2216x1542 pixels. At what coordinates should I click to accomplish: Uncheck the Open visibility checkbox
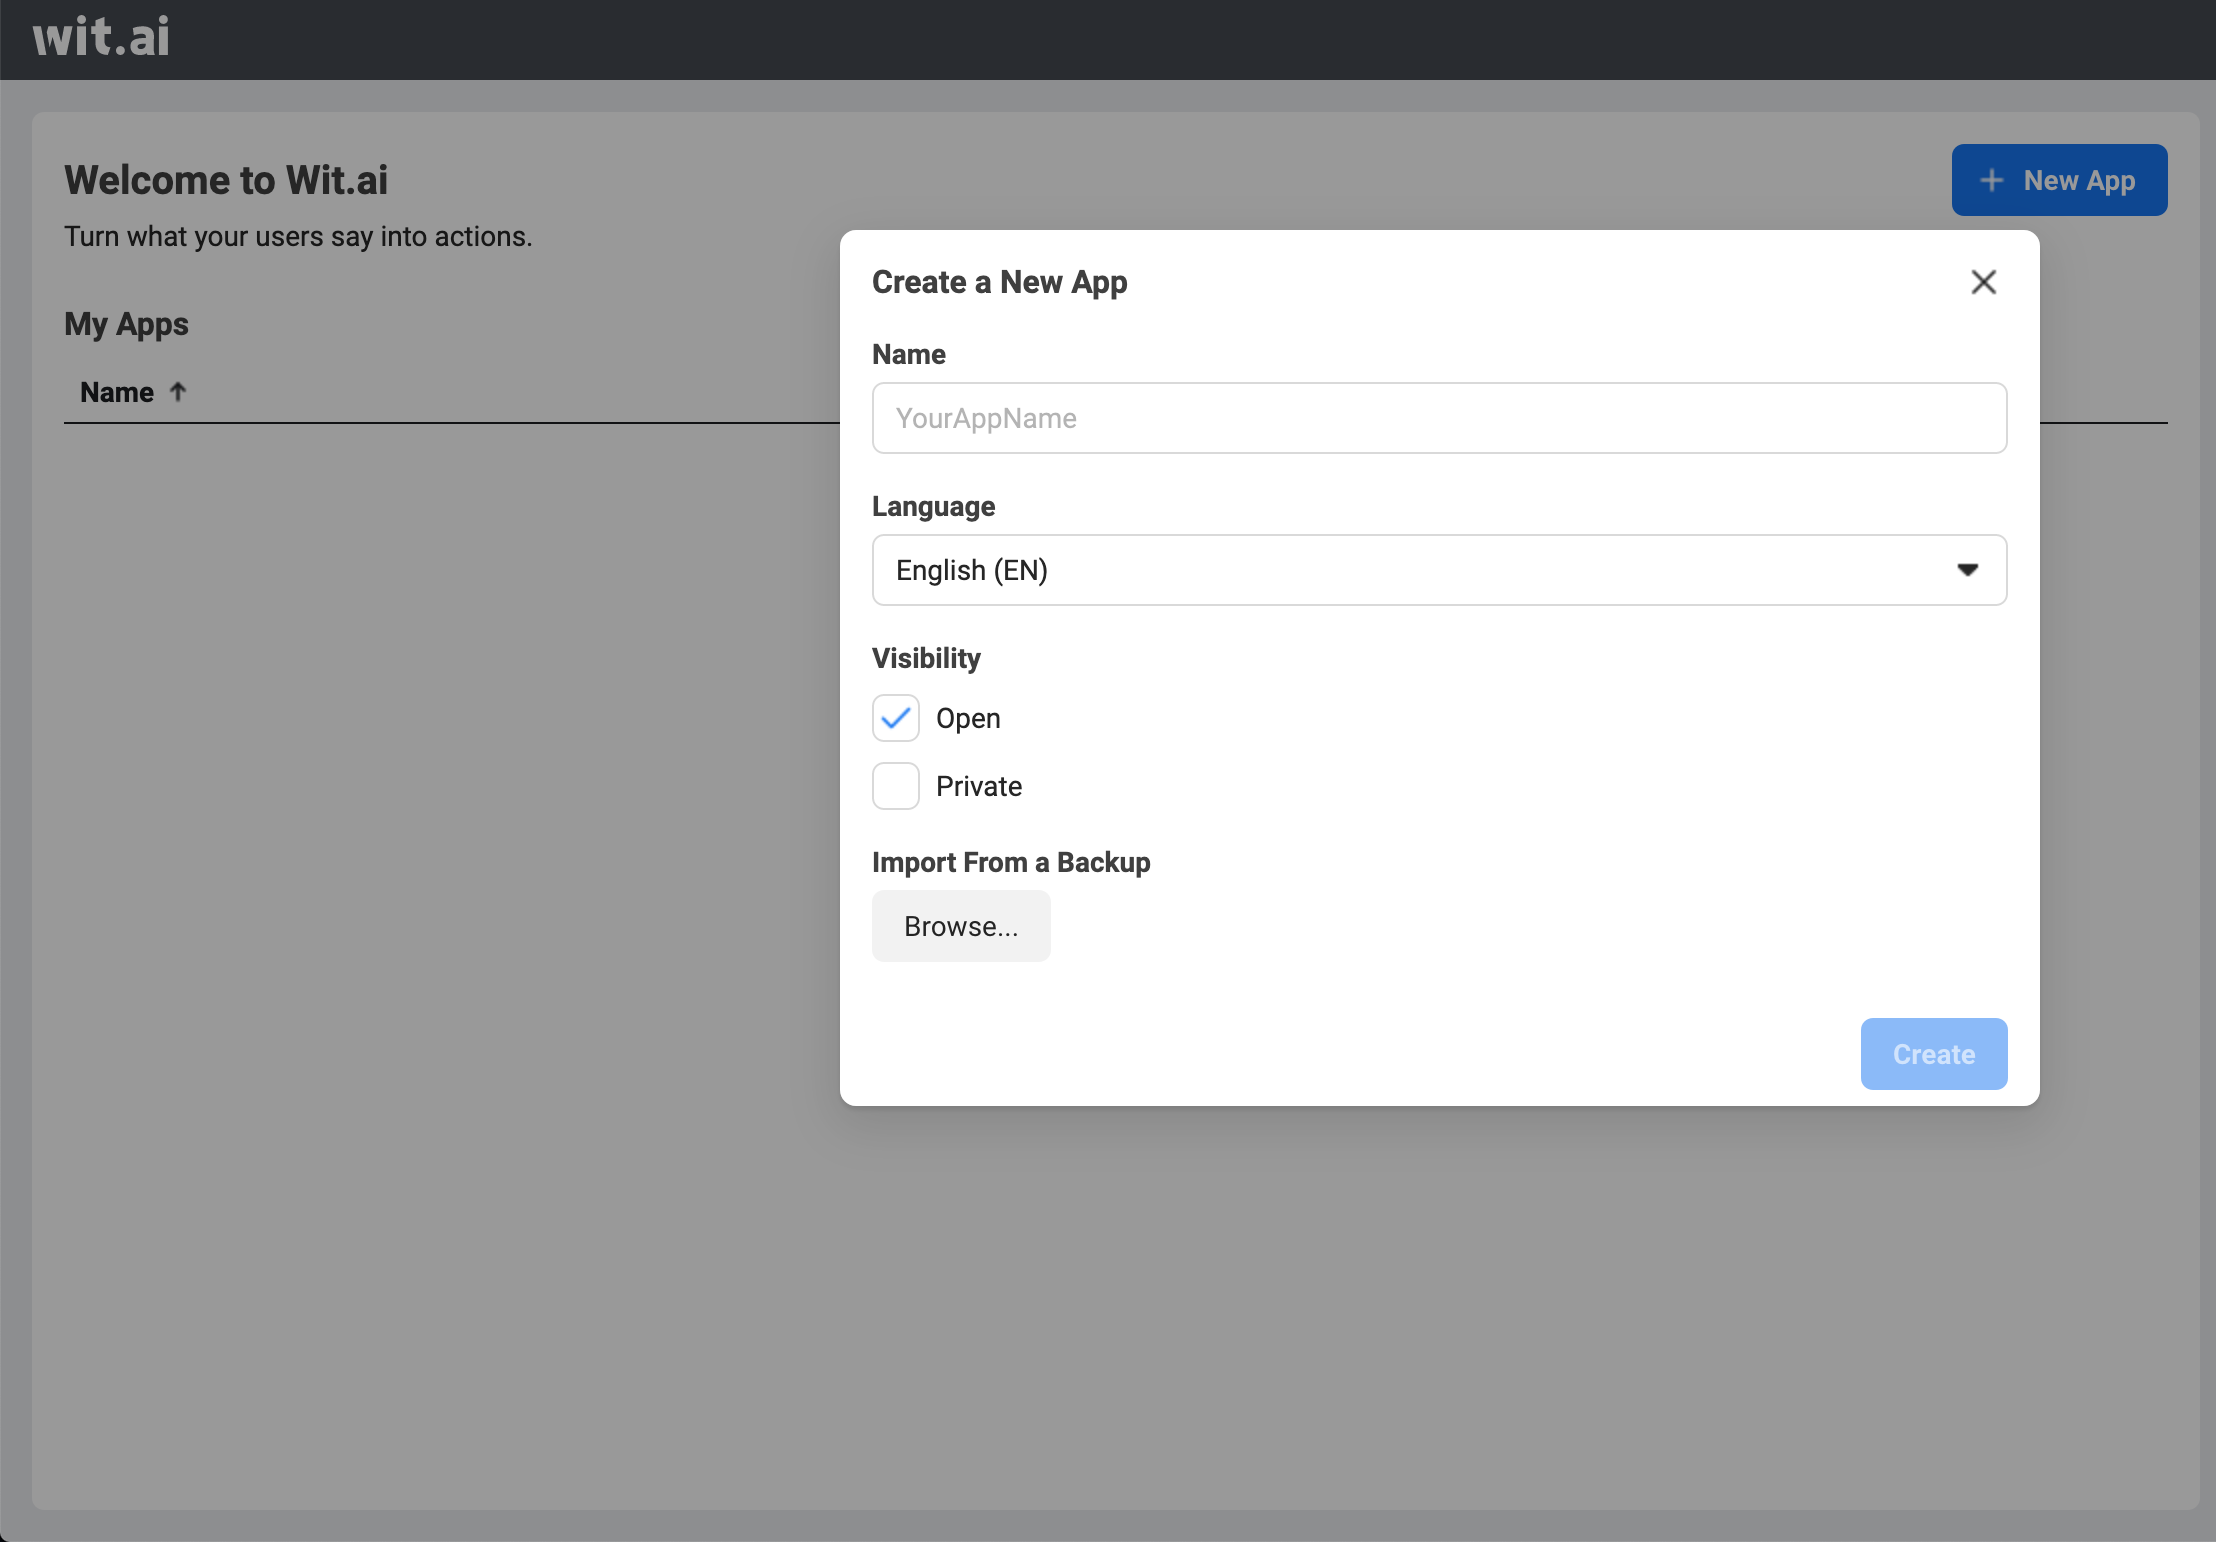895,718
